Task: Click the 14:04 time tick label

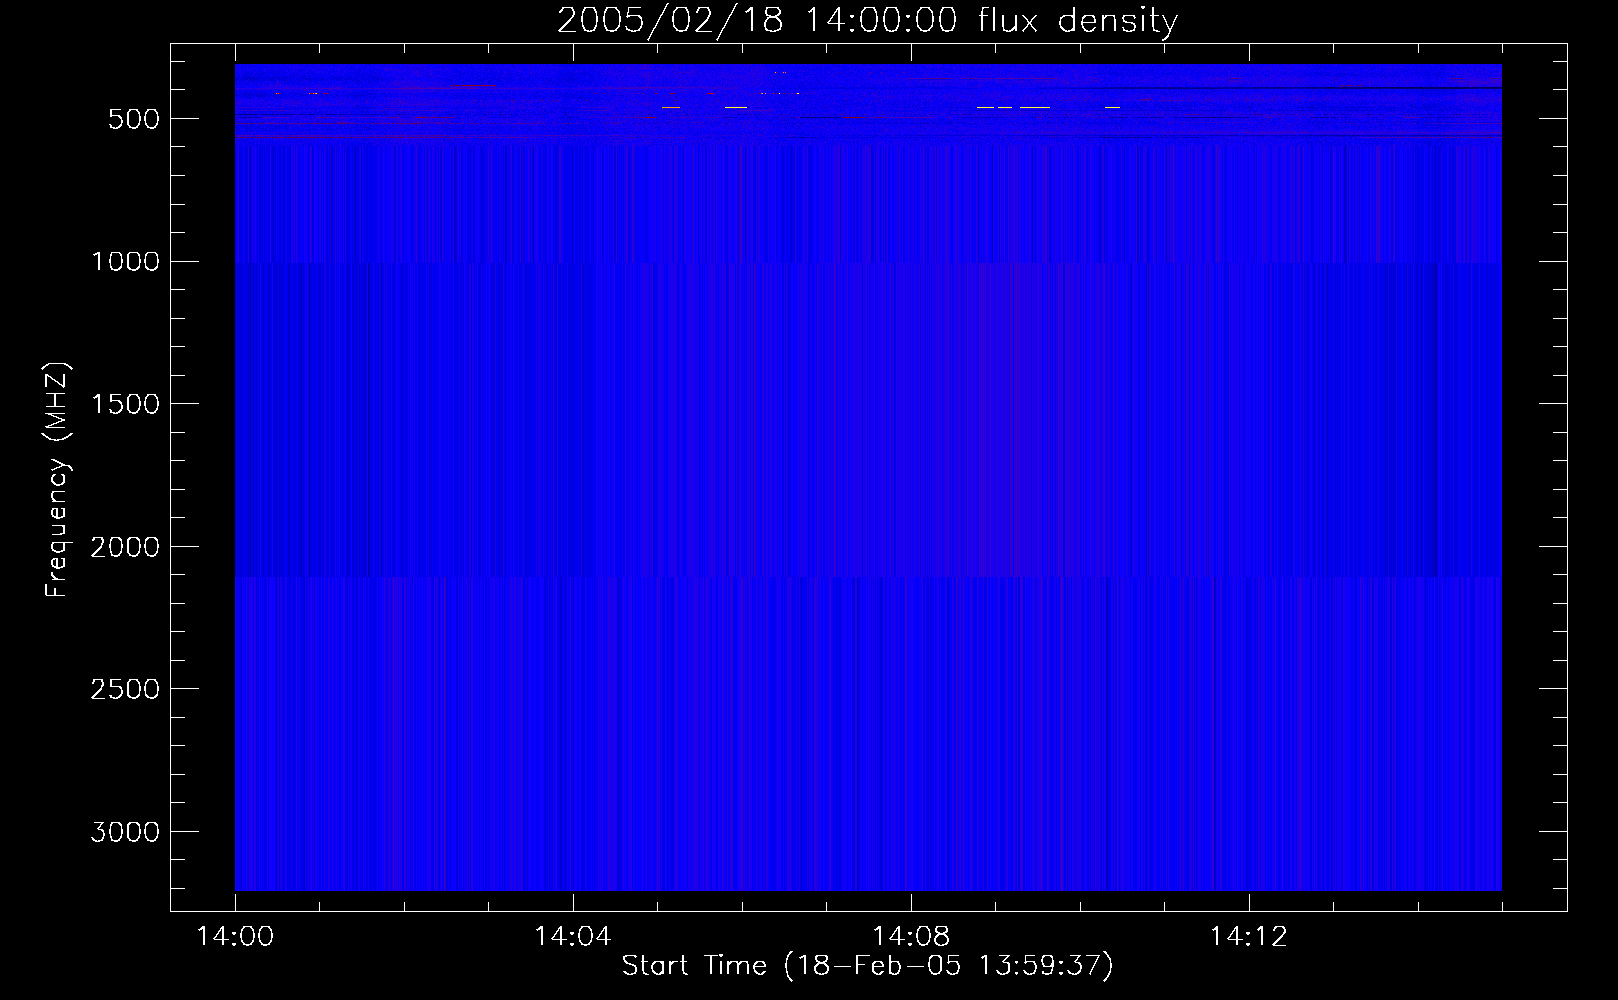Action: click(x=572, y=937)
